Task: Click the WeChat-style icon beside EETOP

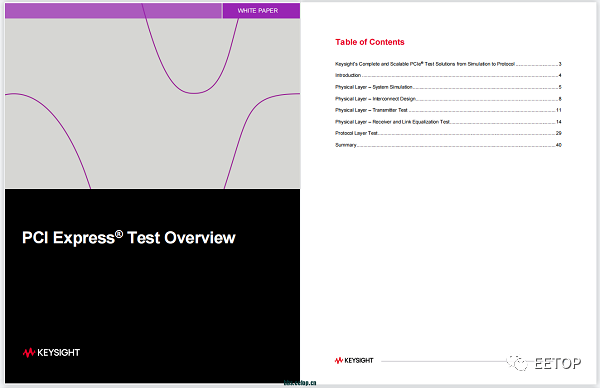Action: [x=517, y=363]
